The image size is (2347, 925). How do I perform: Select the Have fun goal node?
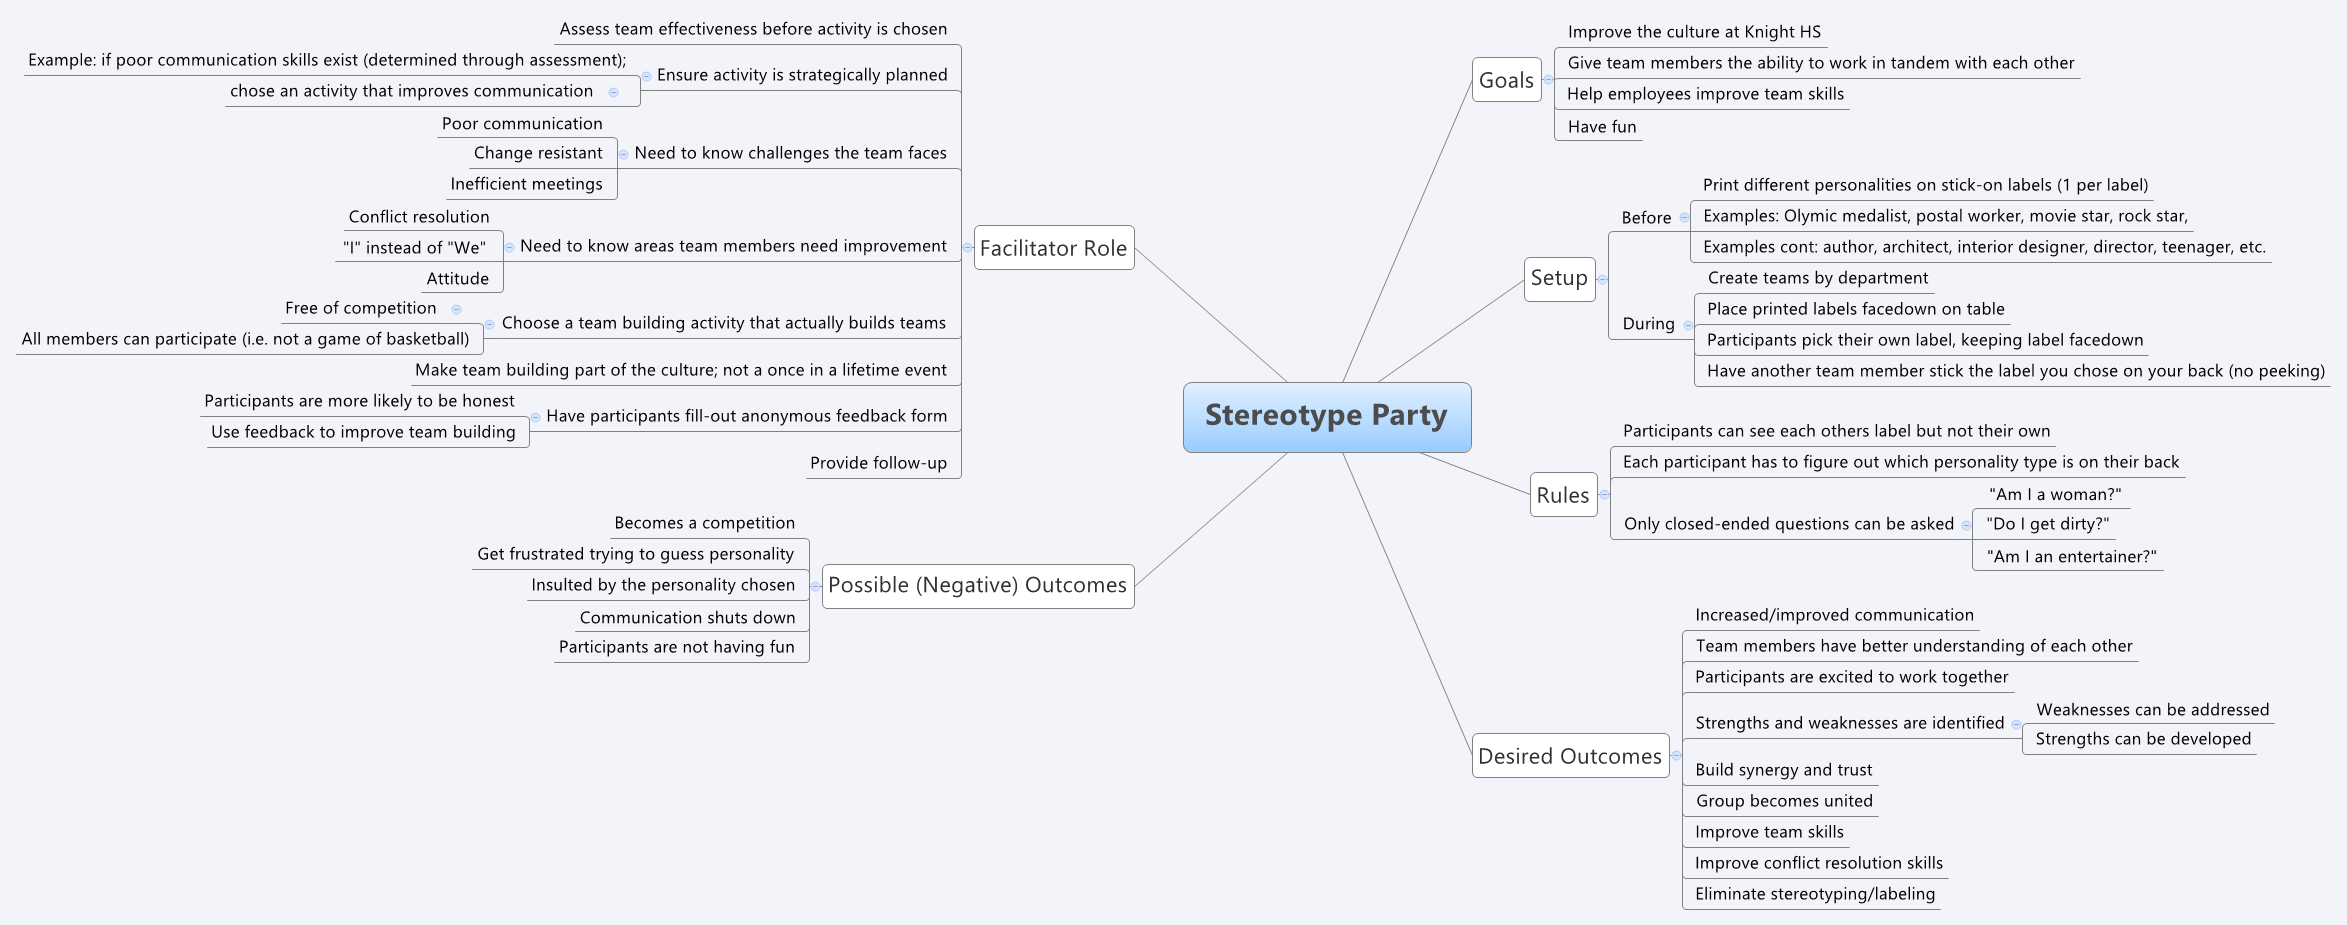(x=1597, y=126)
